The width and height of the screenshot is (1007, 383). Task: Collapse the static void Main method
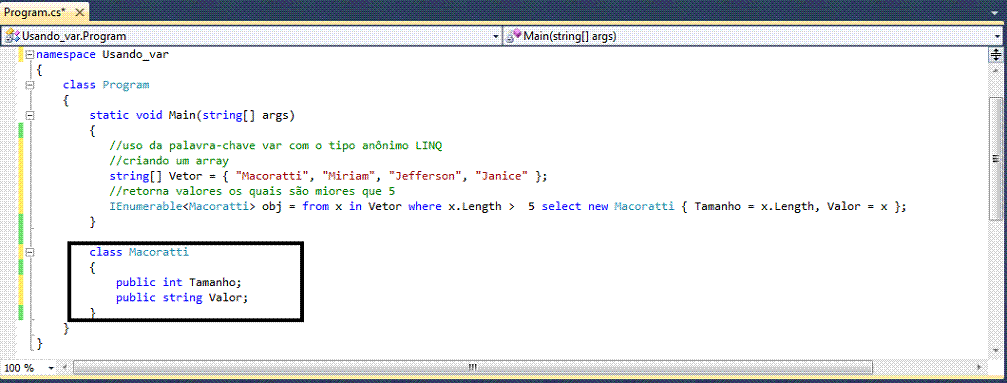pyautogui.click(x=29, y=116)
